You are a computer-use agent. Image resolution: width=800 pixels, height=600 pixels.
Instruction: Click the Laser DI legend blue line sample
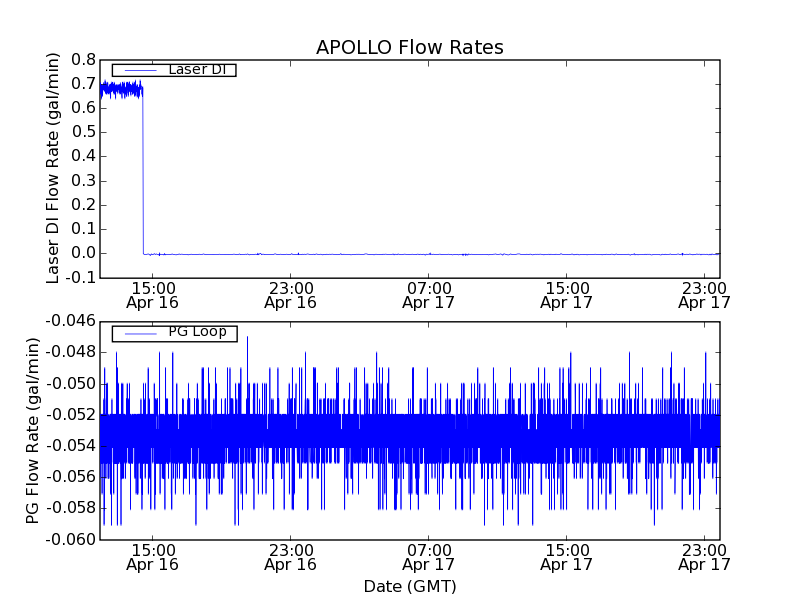[141, 70]
